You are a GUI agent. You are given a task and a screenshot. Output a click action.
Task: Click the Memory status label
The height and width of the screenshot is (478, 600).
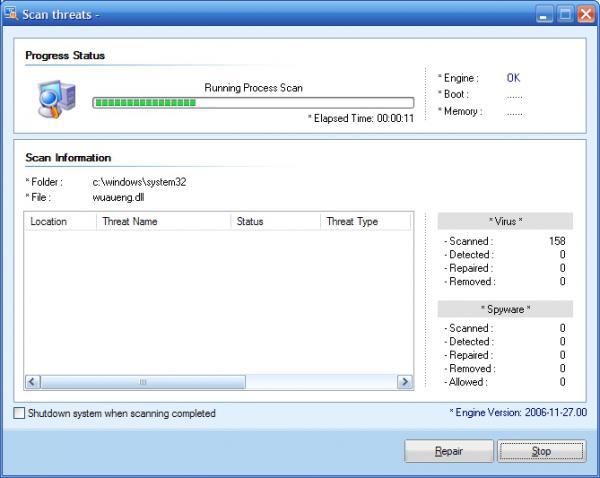point(460,111)
